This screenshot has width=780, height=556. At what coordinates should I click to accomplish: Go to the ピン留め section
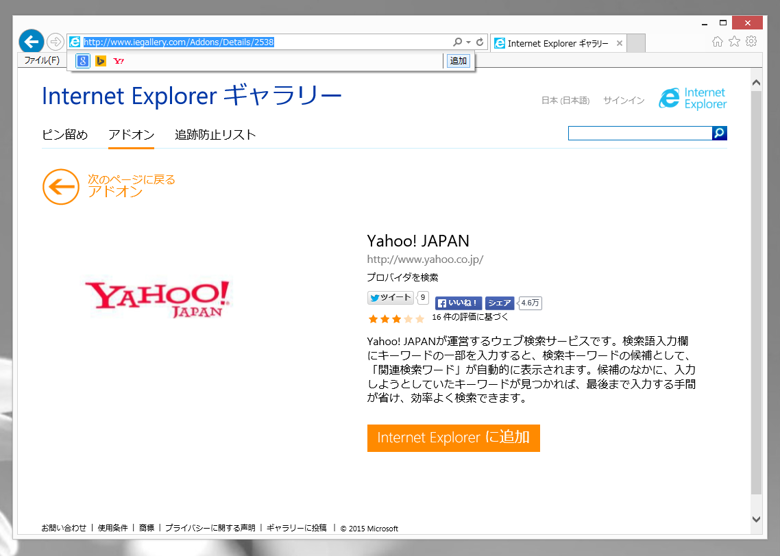click(65, 135)
